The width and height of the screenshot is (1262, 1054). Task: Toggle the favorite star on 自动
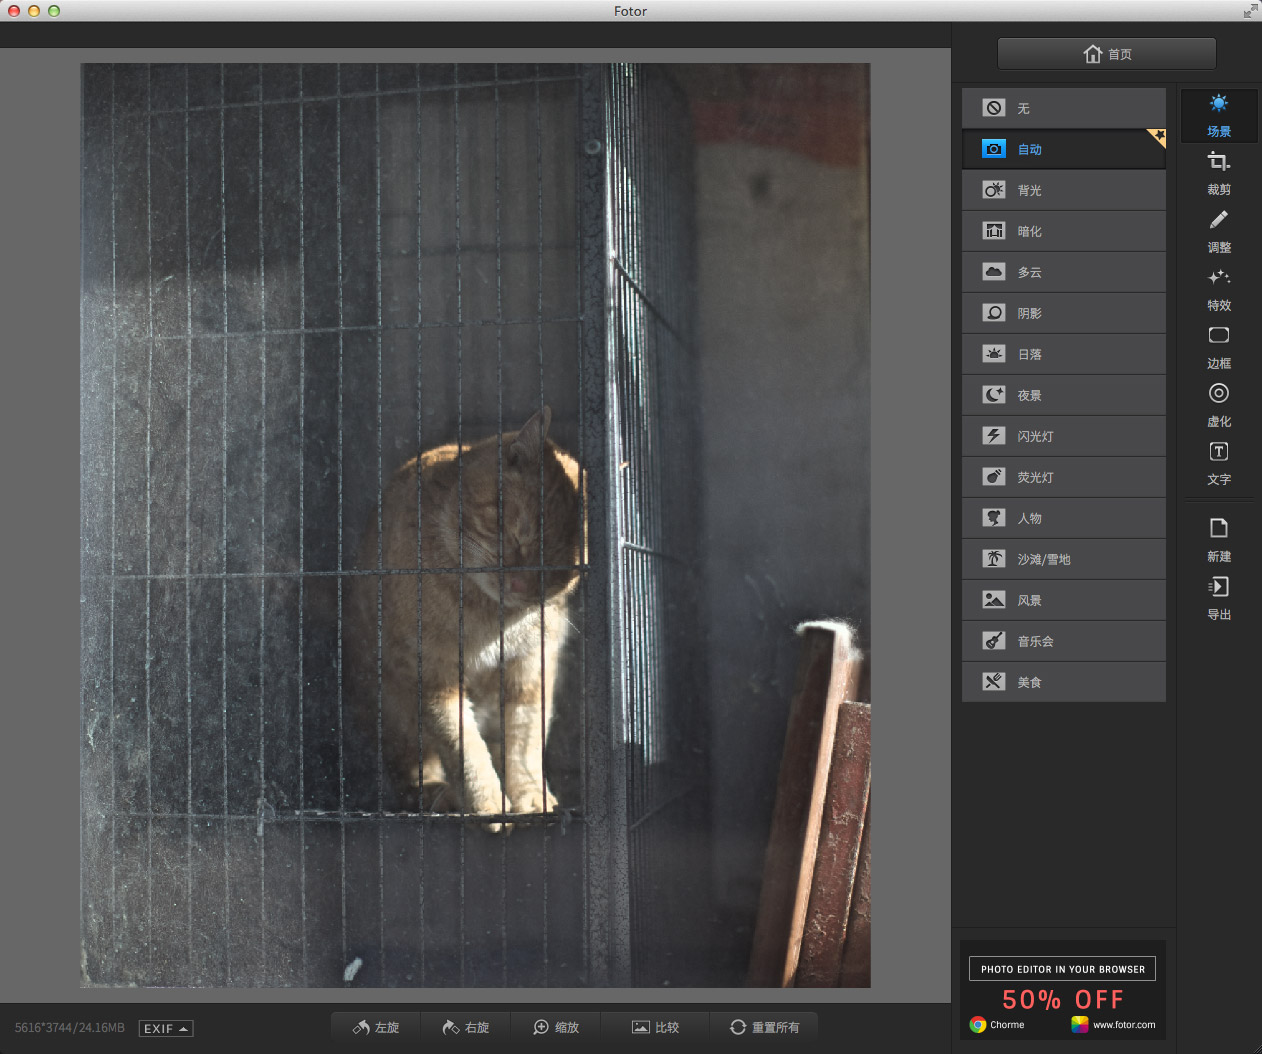pos(1157,137)
